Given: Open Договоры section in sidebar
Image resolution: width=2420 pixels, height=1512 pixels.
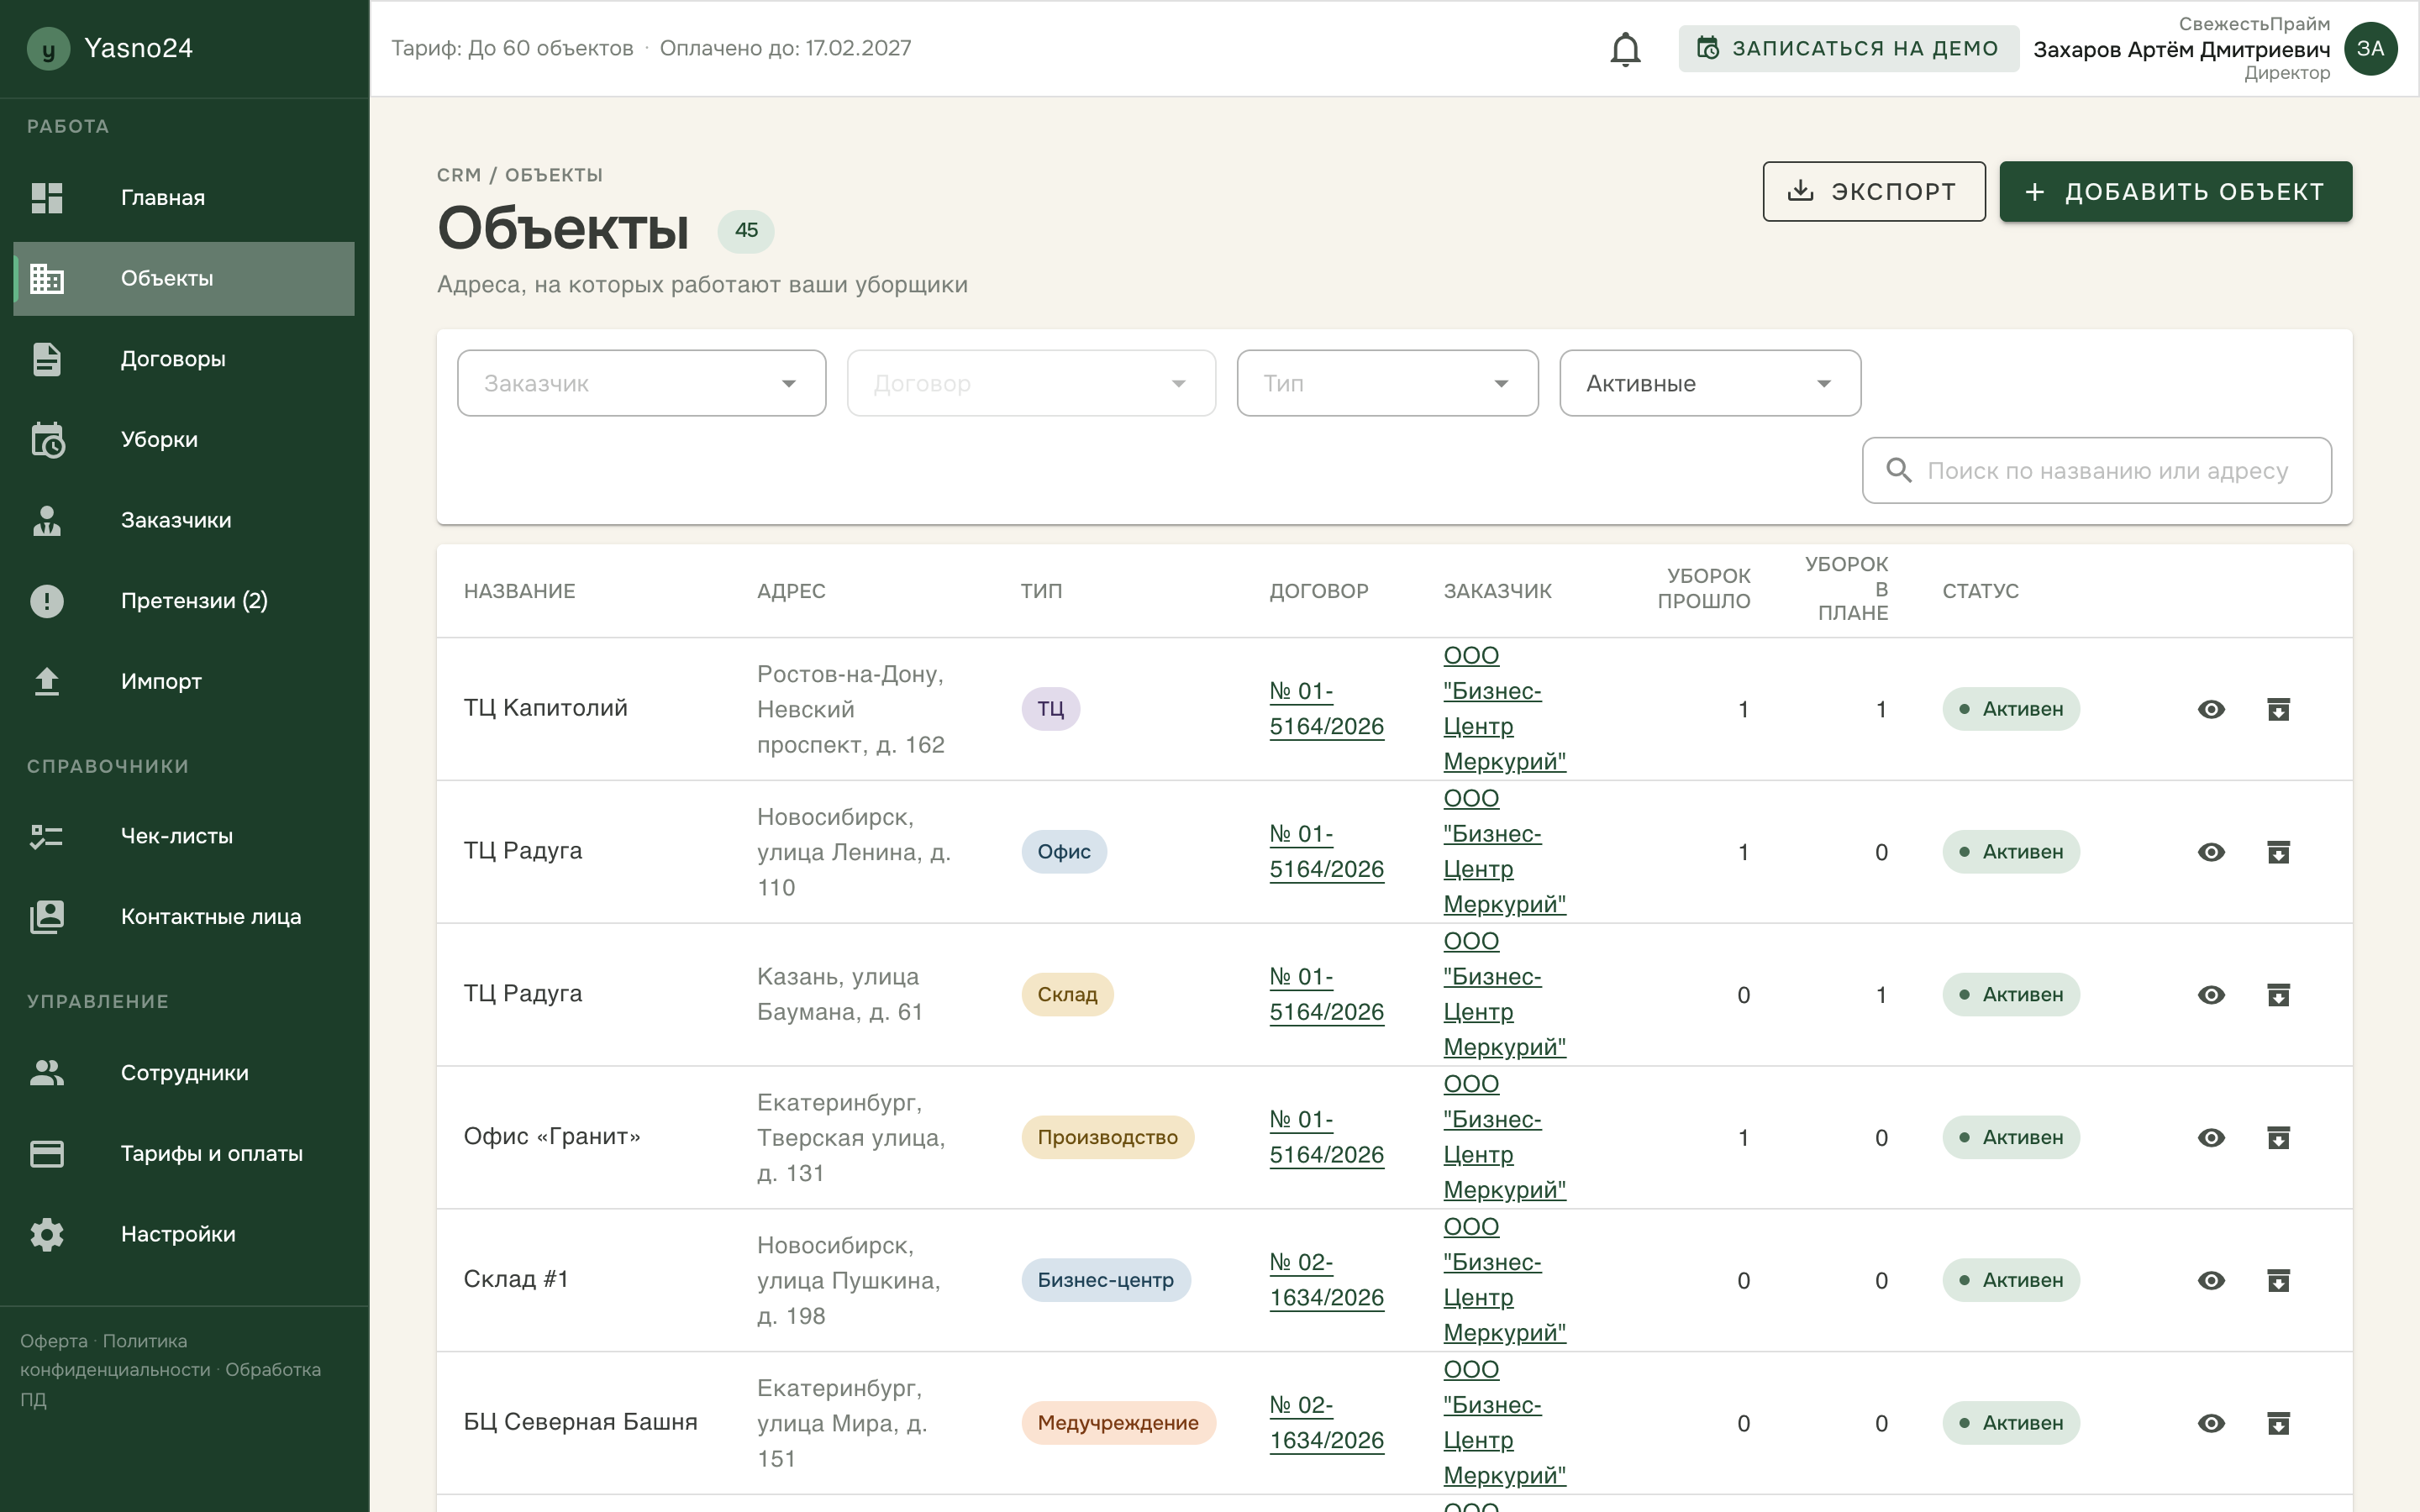Looking at the screenshot, I should [x=184, y=359].
